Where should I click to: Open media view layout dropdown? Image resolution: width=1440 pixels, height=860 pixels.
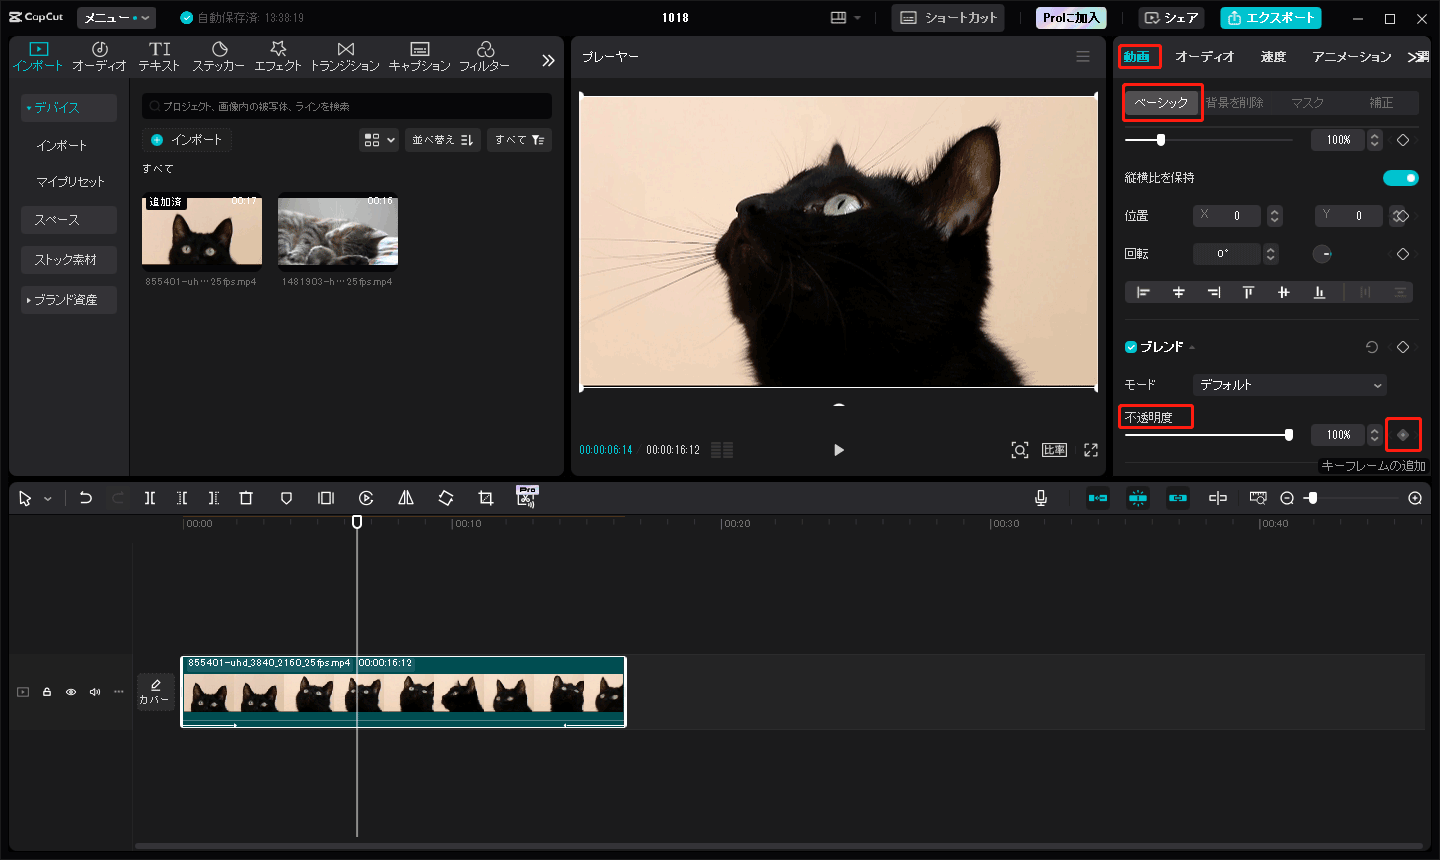379,140
